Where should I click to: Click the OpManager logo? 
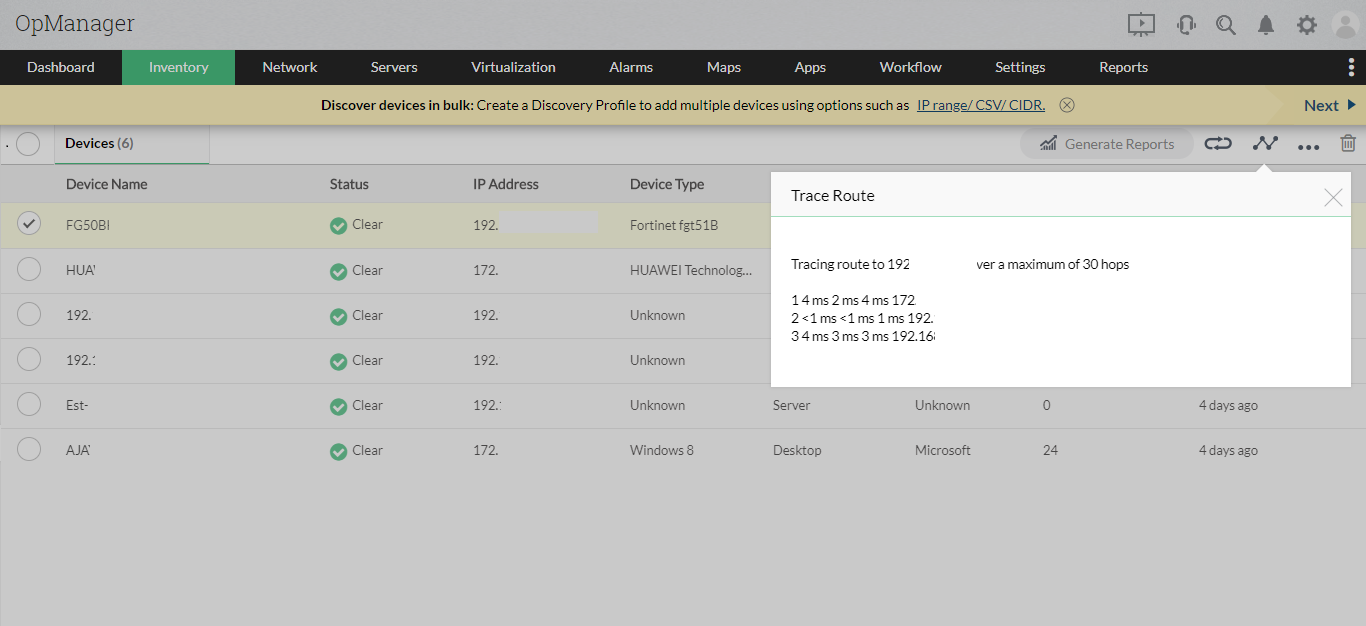[x=75, y=24]
